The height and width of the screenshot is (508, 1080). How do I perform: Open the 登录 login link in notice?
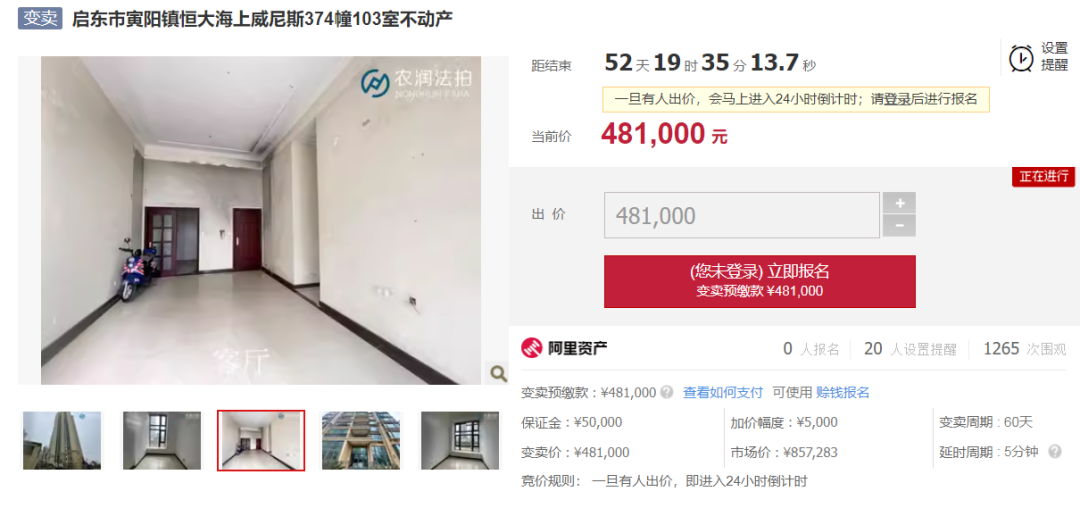coord(897,99)
